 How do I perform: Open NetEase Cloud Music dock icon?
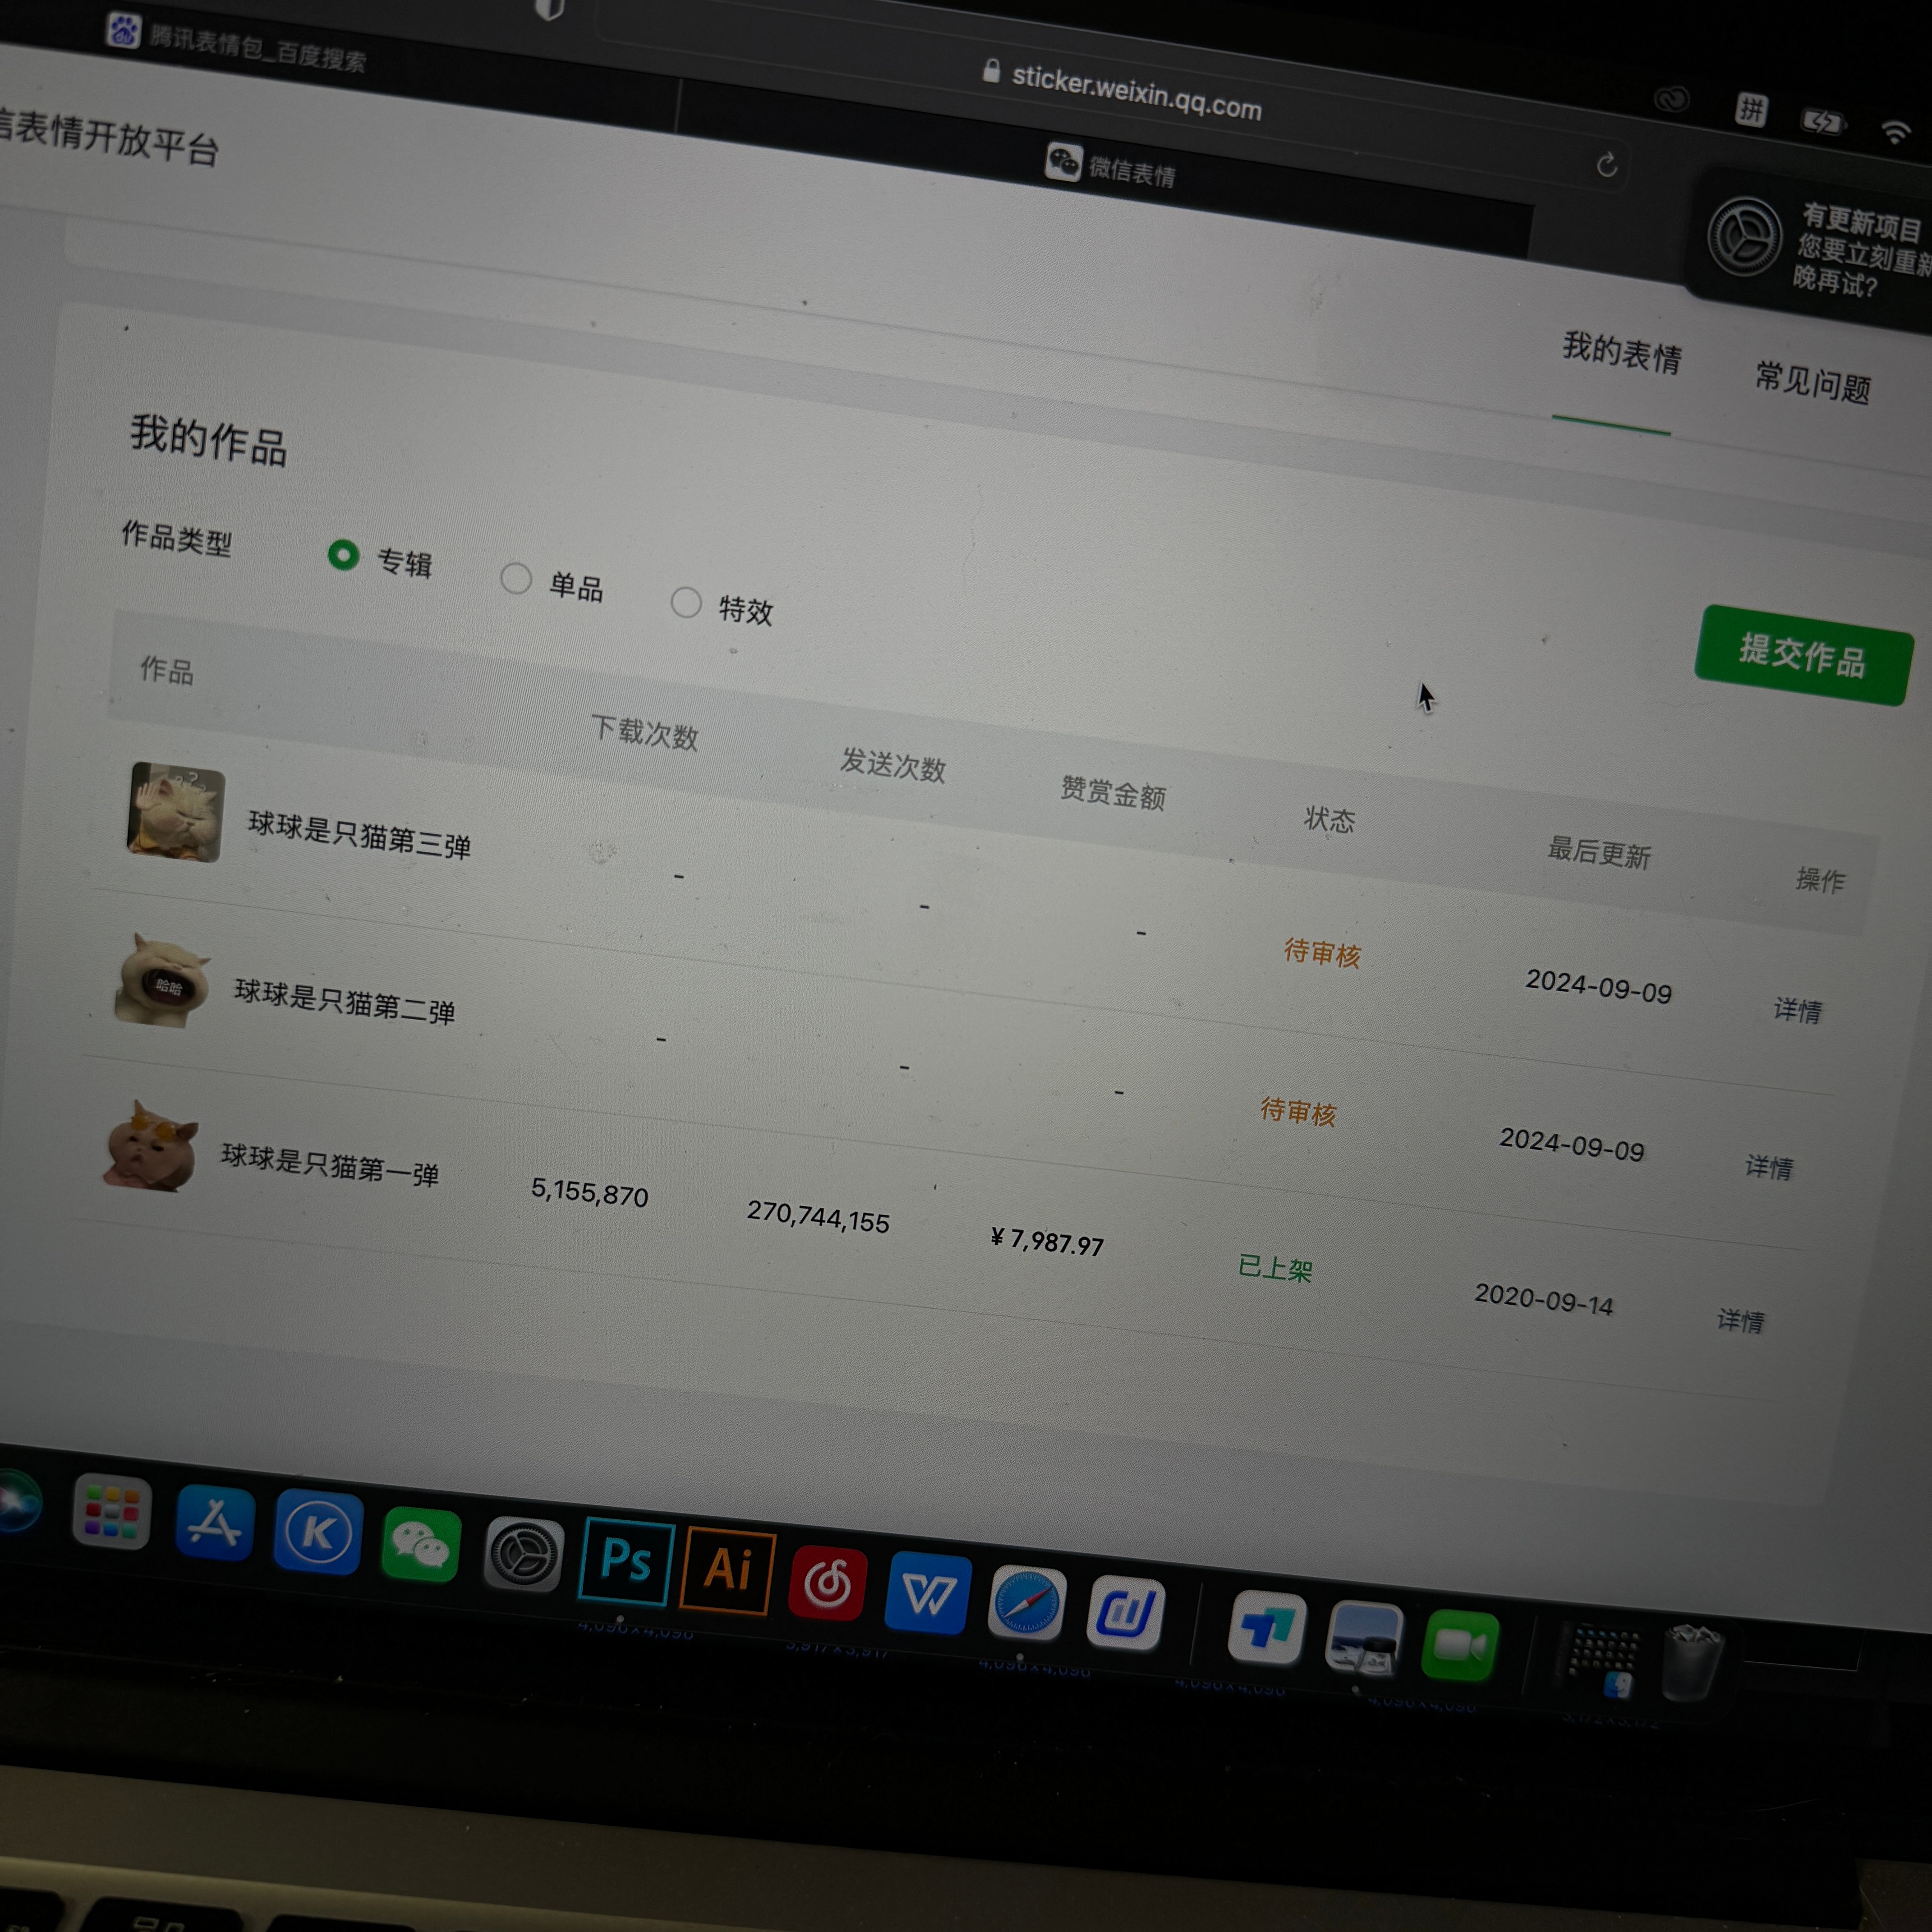click(827, 1583)
